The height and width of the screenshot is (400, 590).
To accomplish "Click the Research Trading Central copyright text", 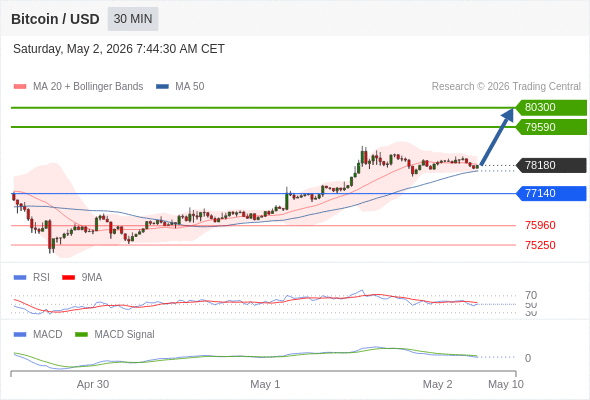I will pyautogui.click(x=506, y=87).
